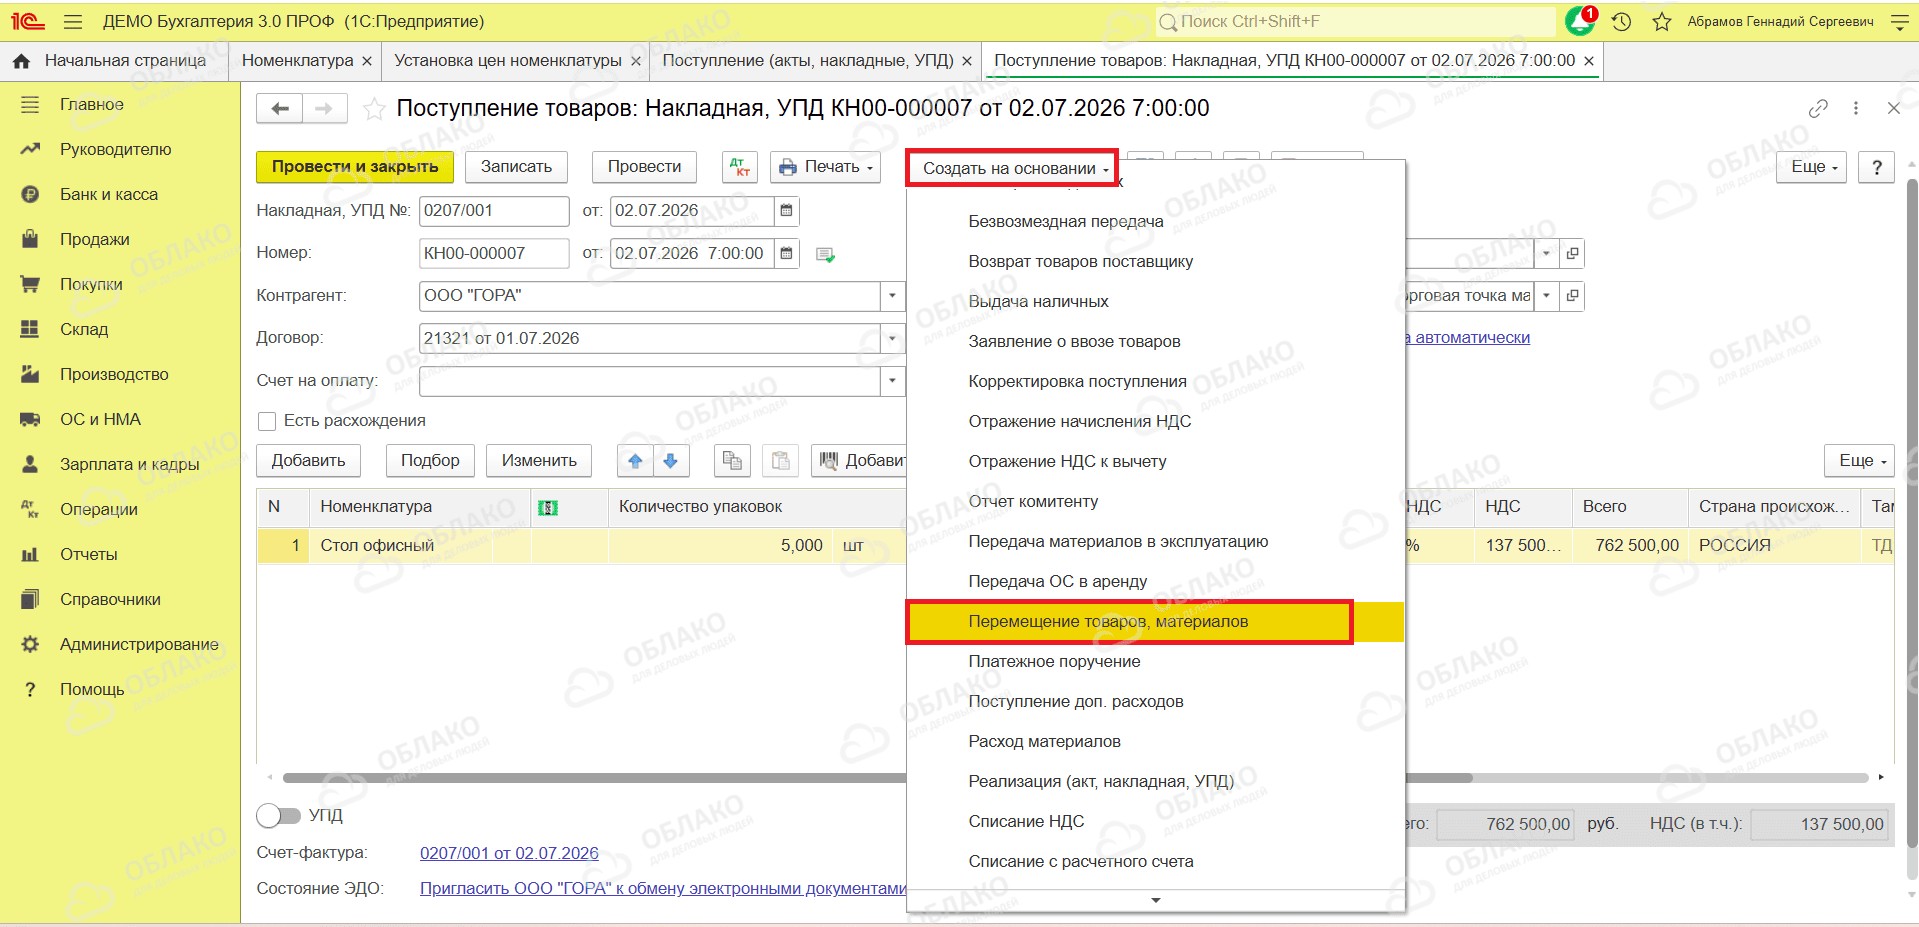Open calendar for Накладная date
This screenshot has height=927, width=1919.
pos(787,211)
